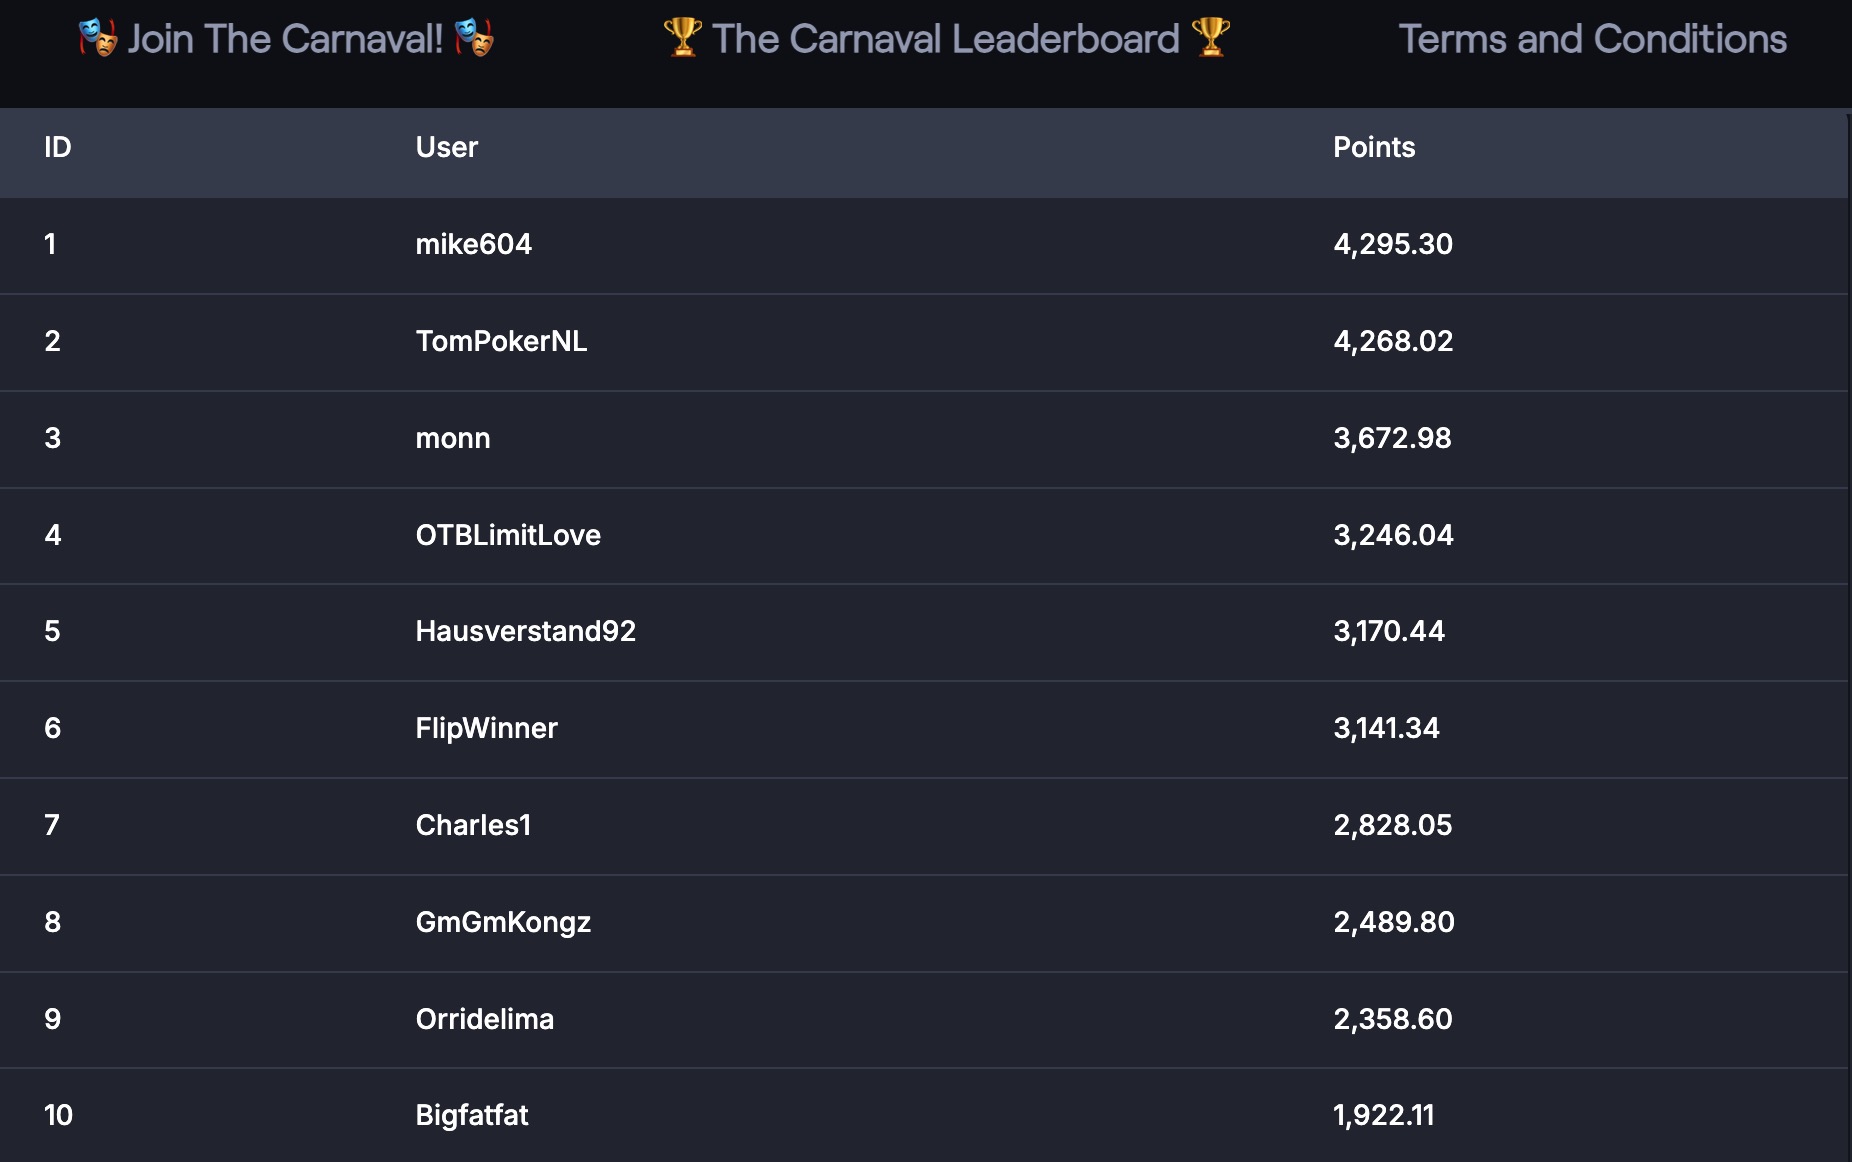Select the TomPokerNL username
1852x1162 pixels.
pyautogui.click(x=501, y=341)
